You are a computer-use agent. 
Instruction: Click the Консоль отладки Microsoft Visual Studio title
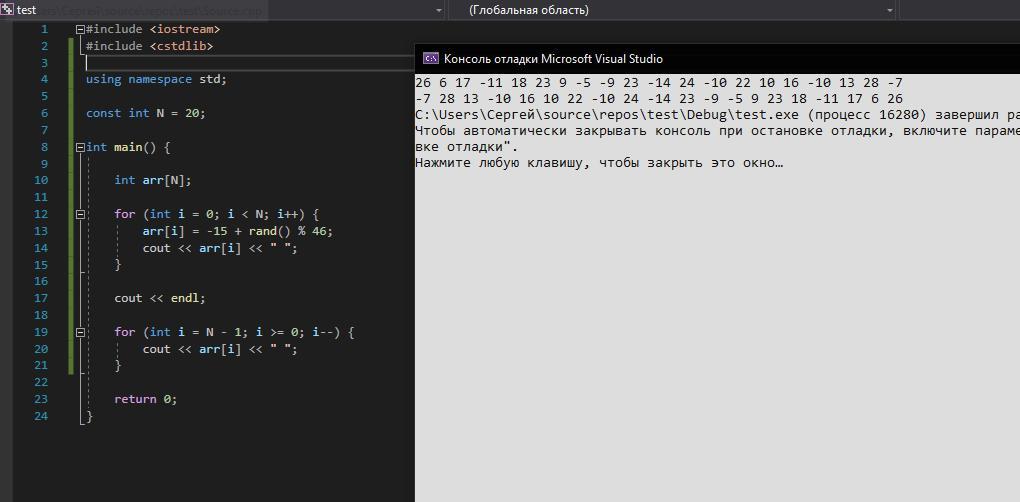[553, 59]
